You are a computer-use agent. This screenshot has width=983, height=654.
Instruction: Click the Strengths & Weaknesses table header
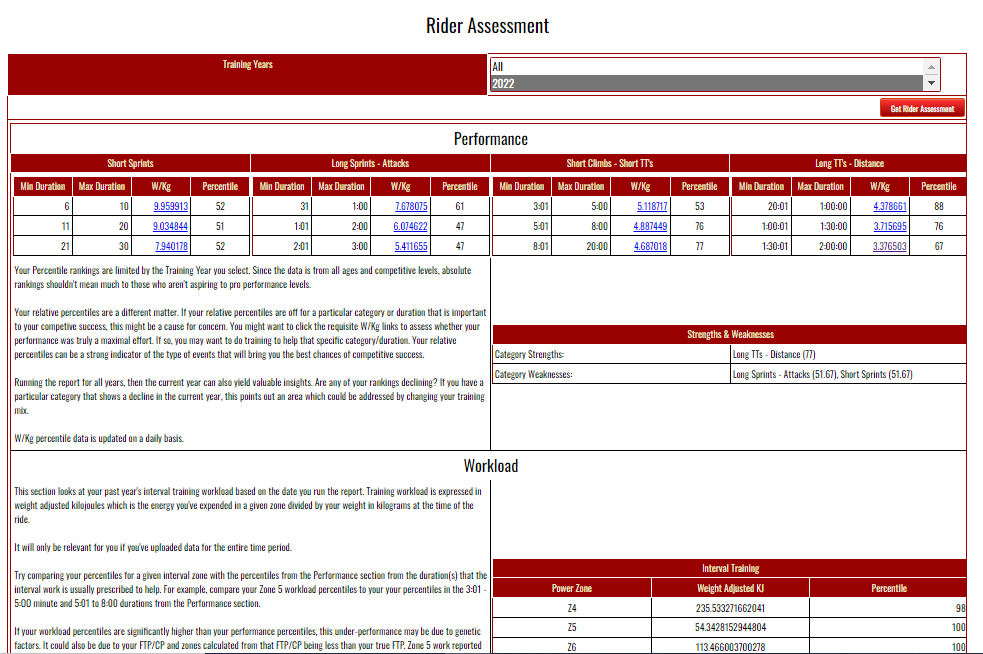729,334
